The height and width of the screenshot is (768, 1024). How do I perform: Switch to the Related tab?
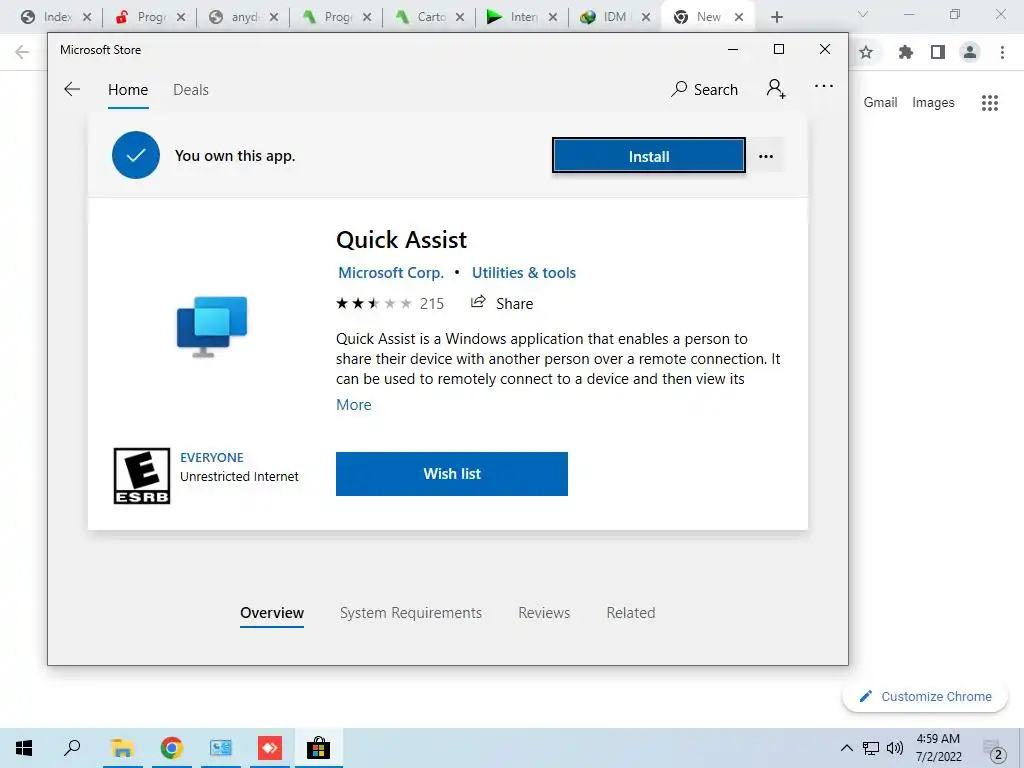pyautogui.click(x=631, y=613)
